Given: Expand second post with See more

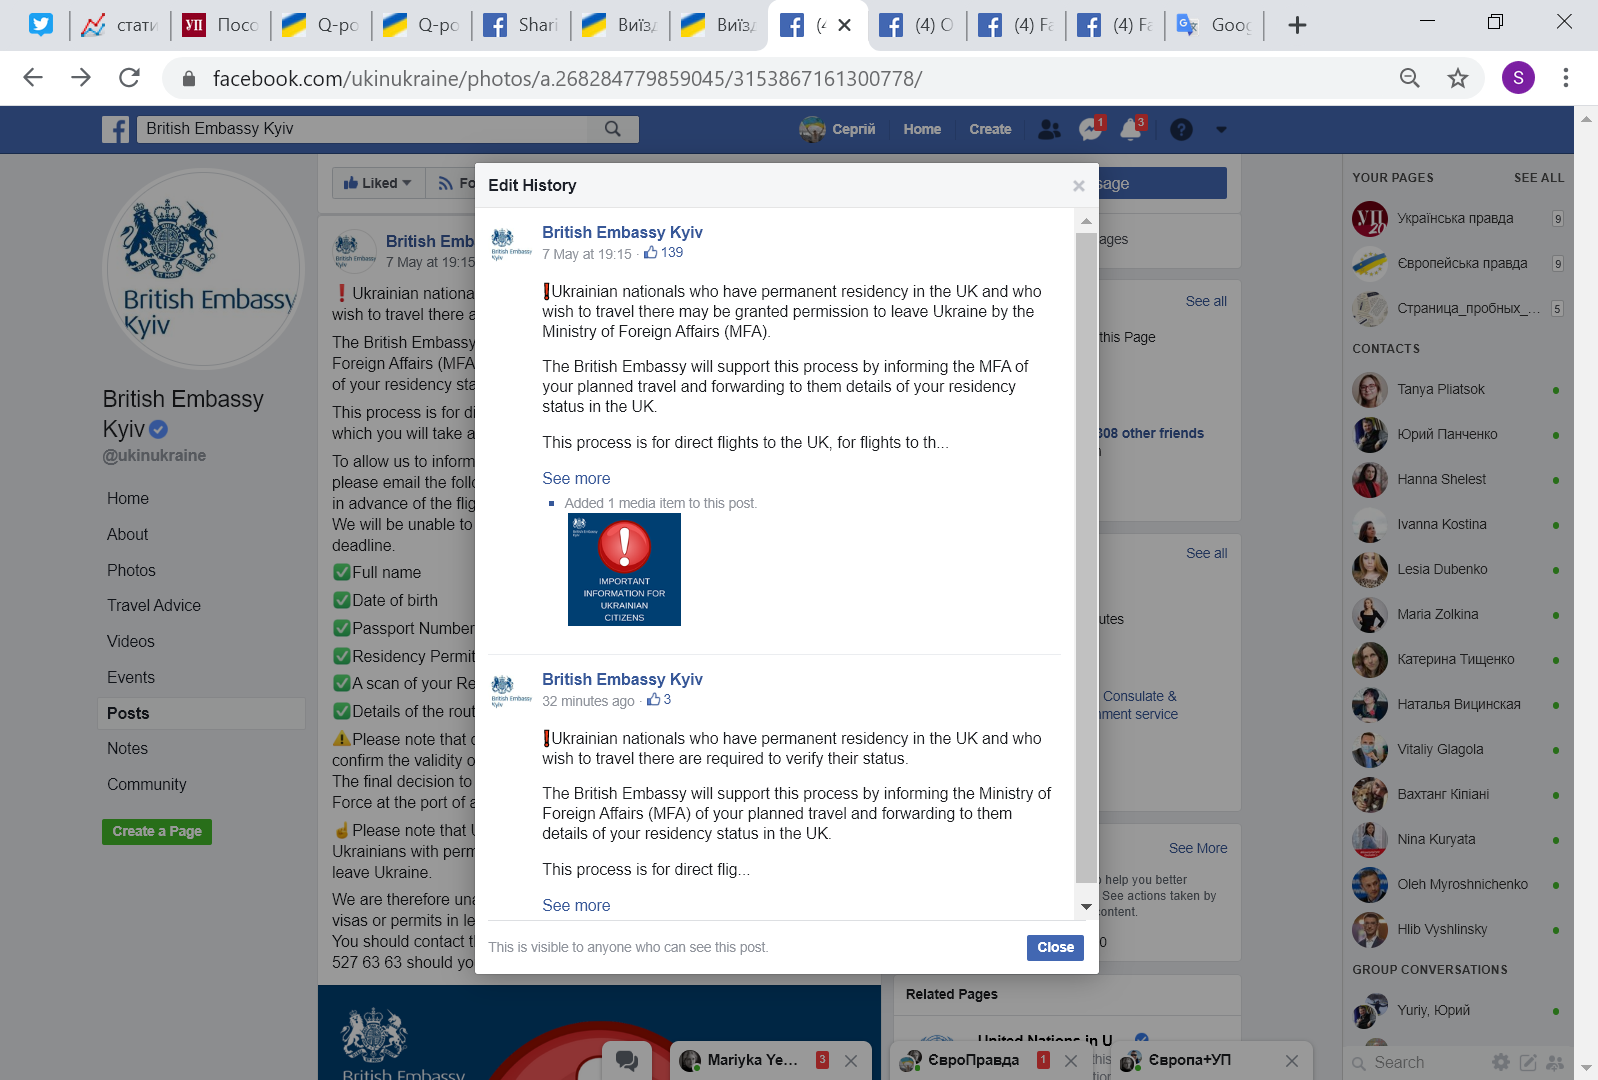Looking at the screenshot, I should [x=576, y=905].
